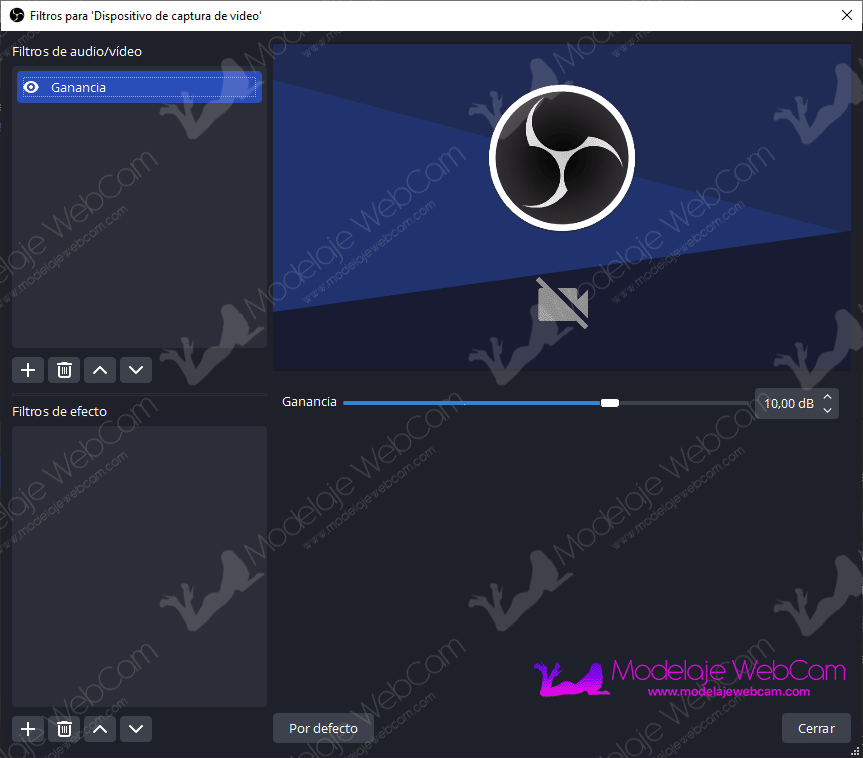Click the resize grip at window corner

856,751
